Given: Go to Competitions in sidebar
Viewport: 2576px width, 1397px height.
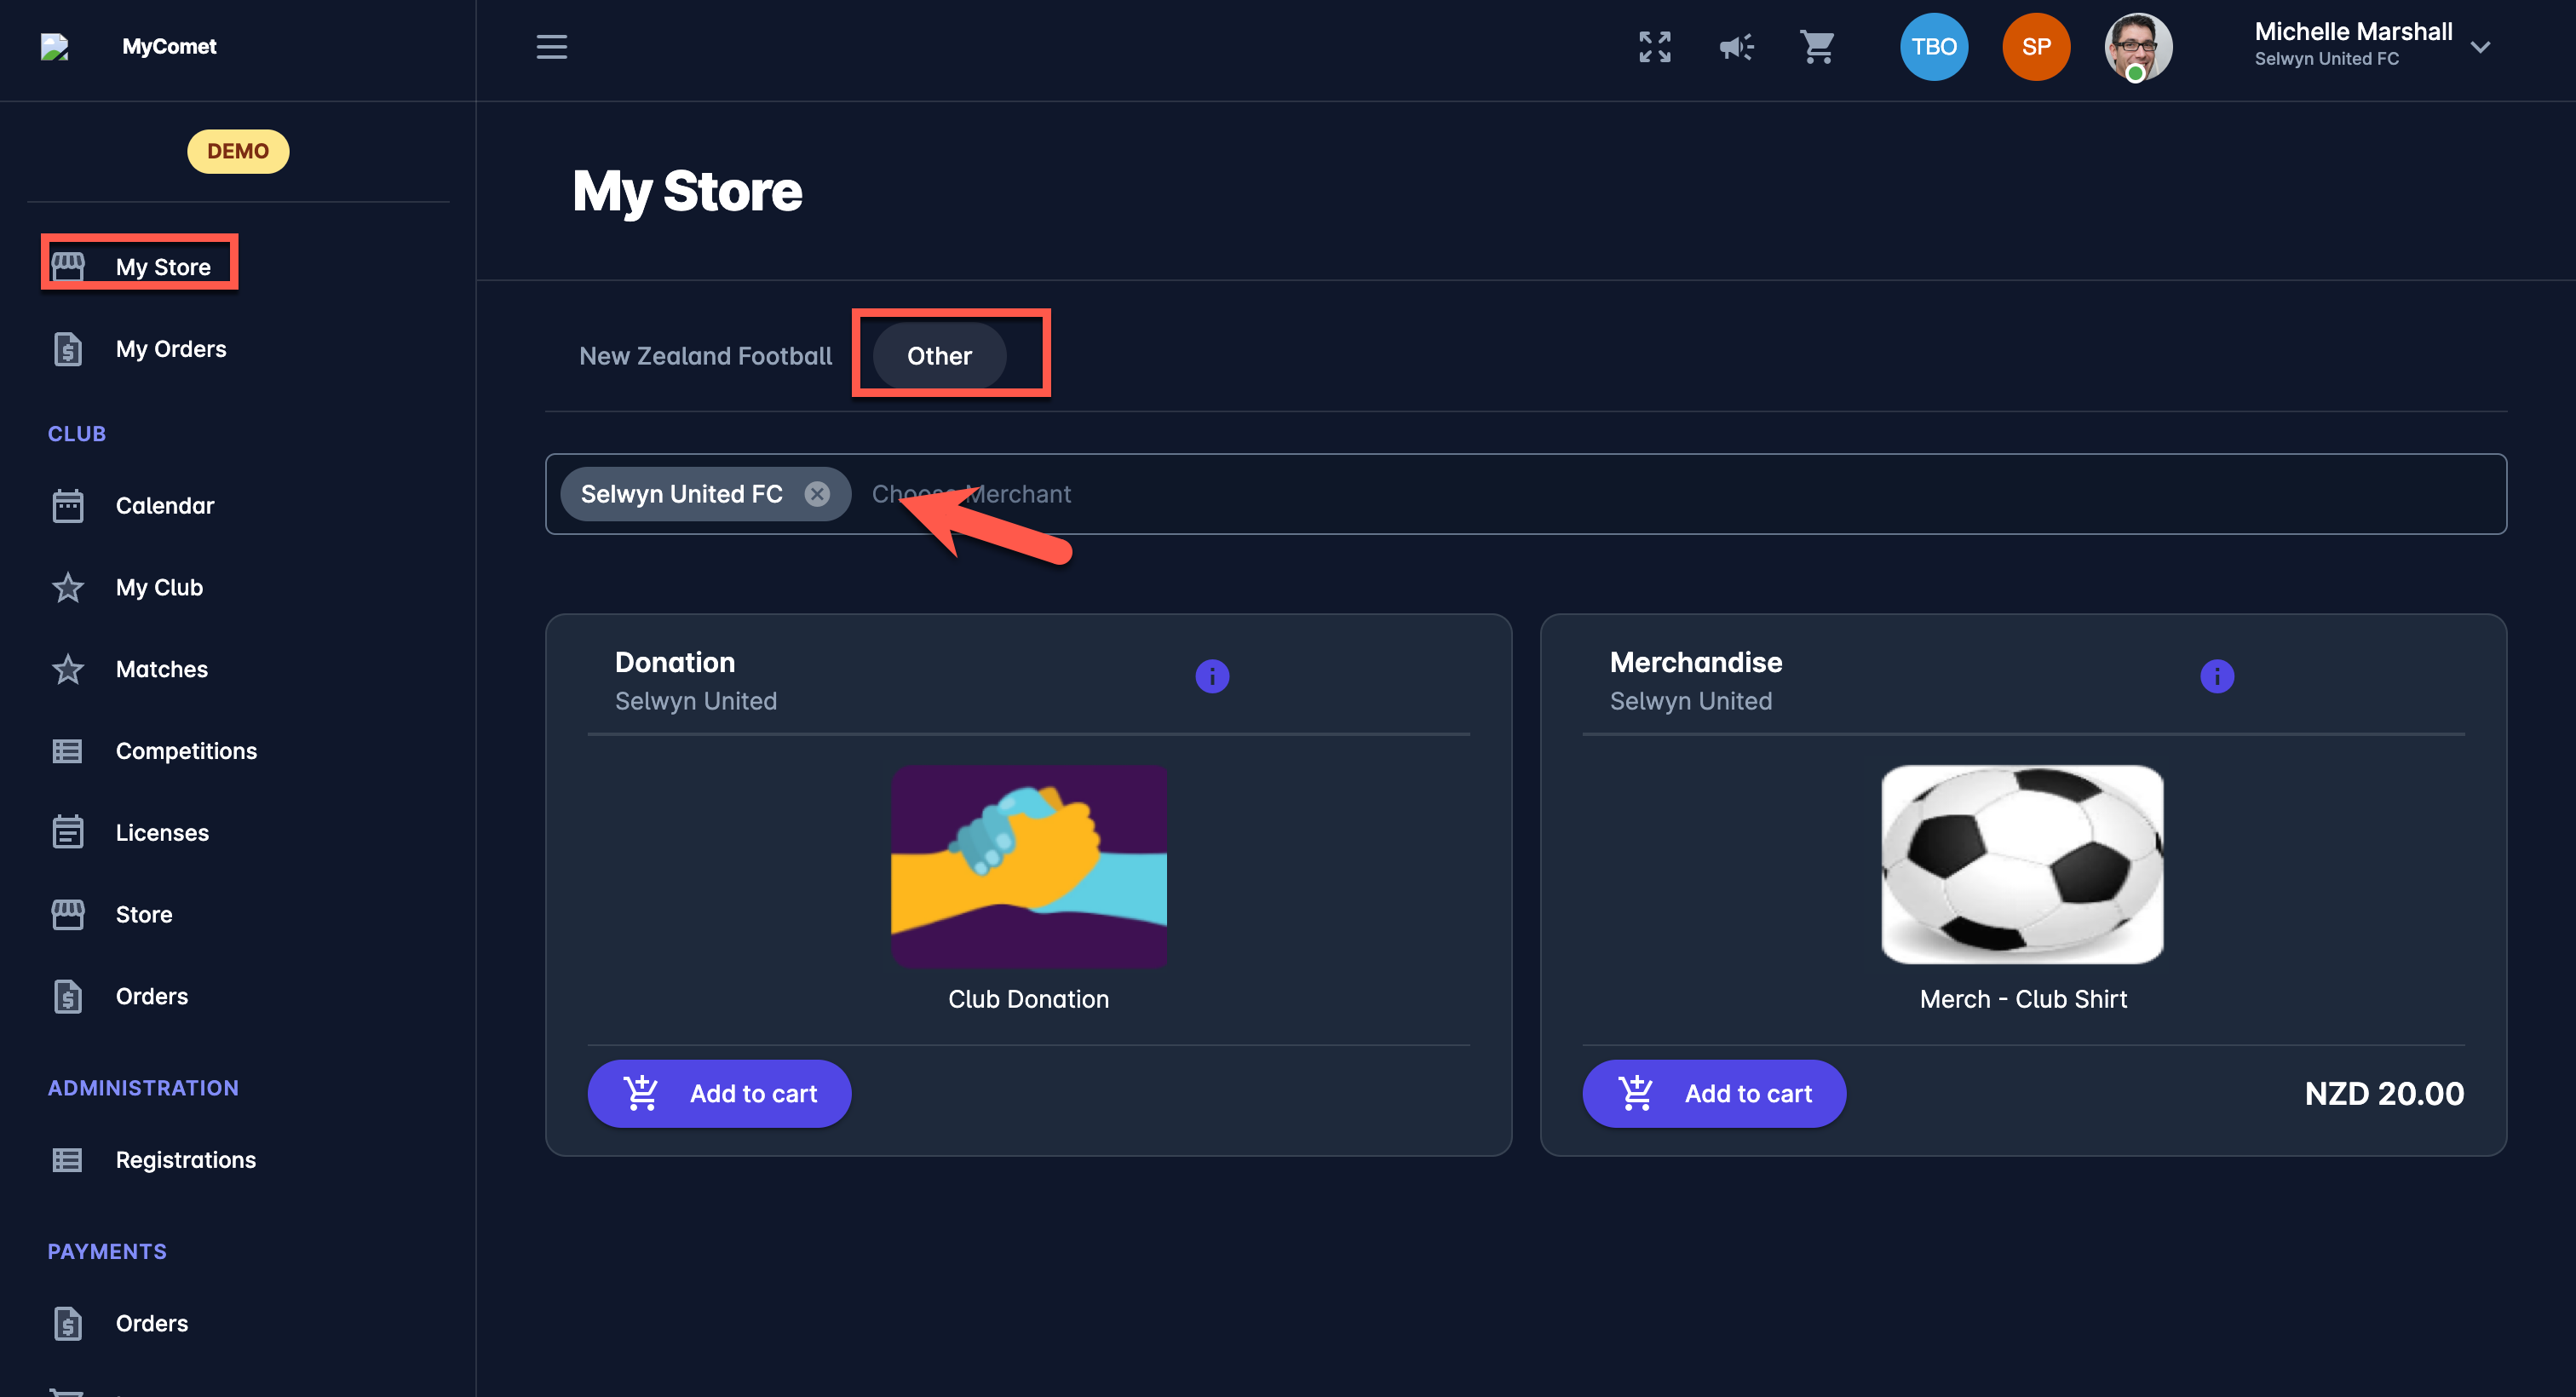Looking at the screenshot, I should point(186,751).
